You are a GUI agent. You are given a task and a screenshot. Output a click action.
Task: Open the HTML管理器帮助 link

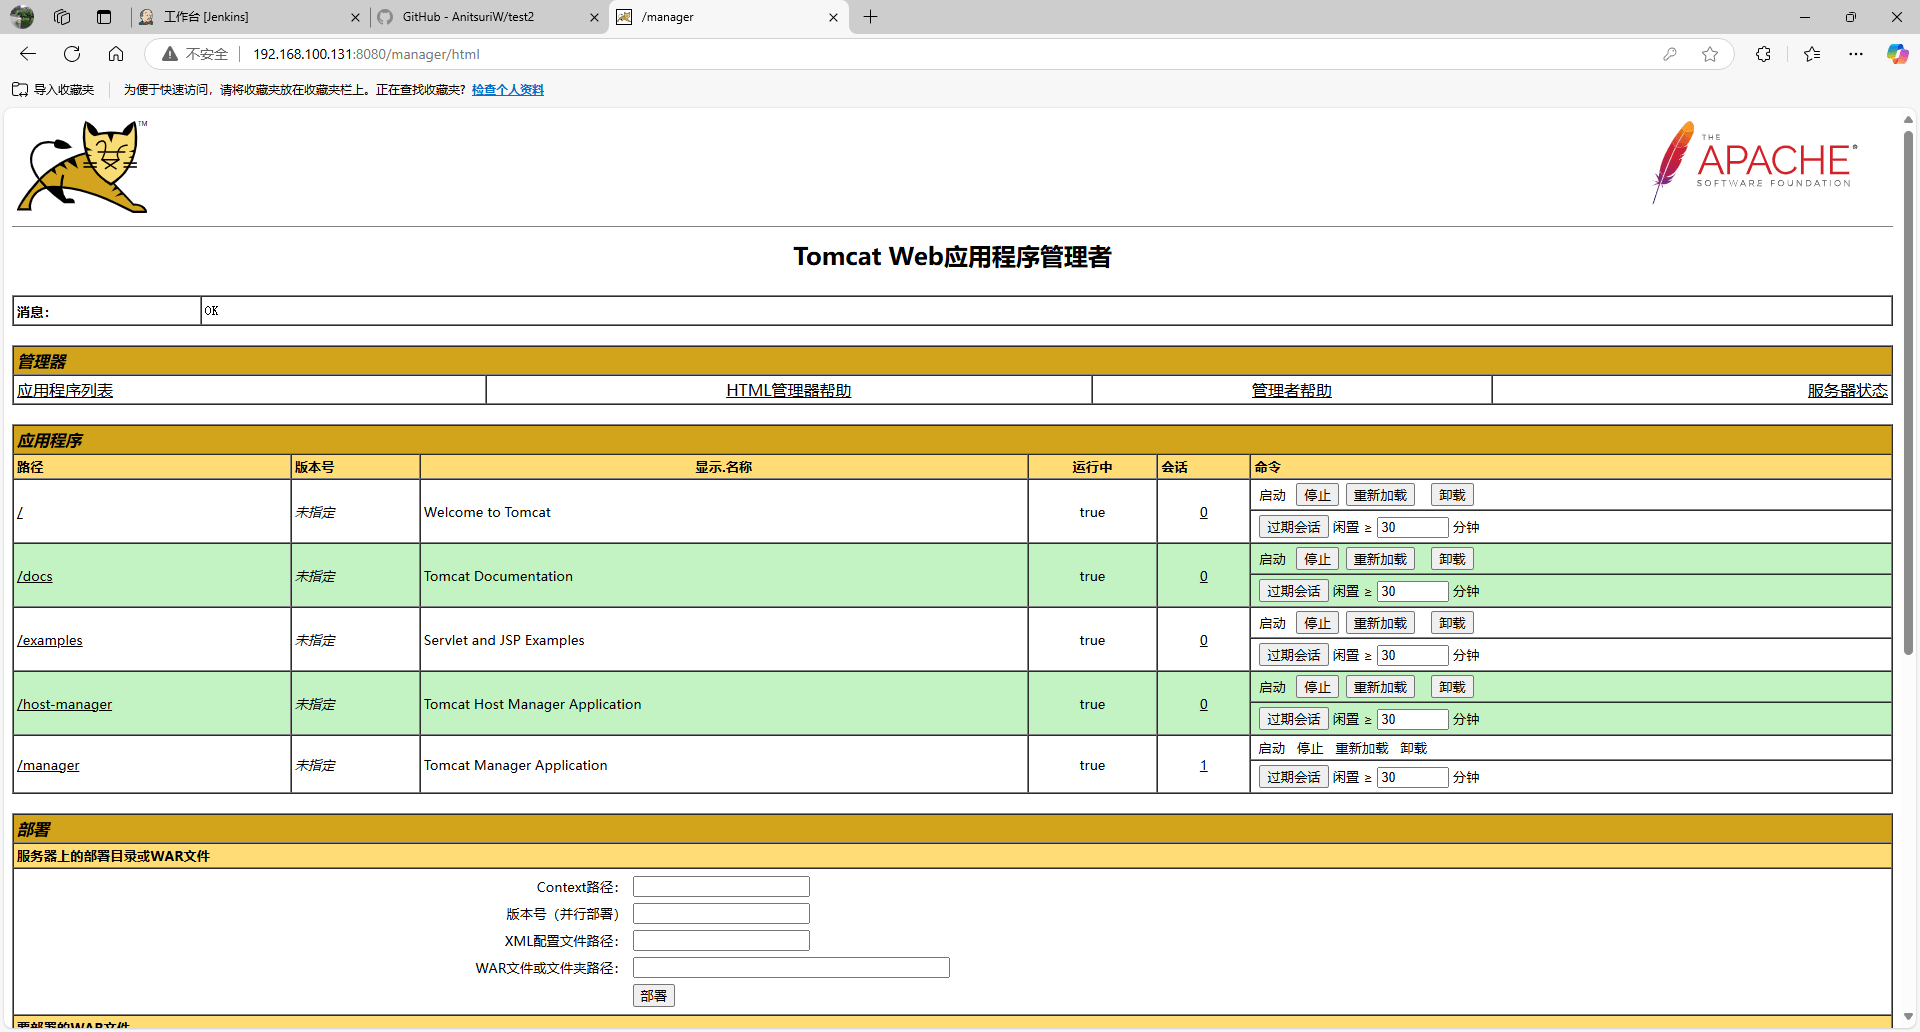[x=788, y=391]
